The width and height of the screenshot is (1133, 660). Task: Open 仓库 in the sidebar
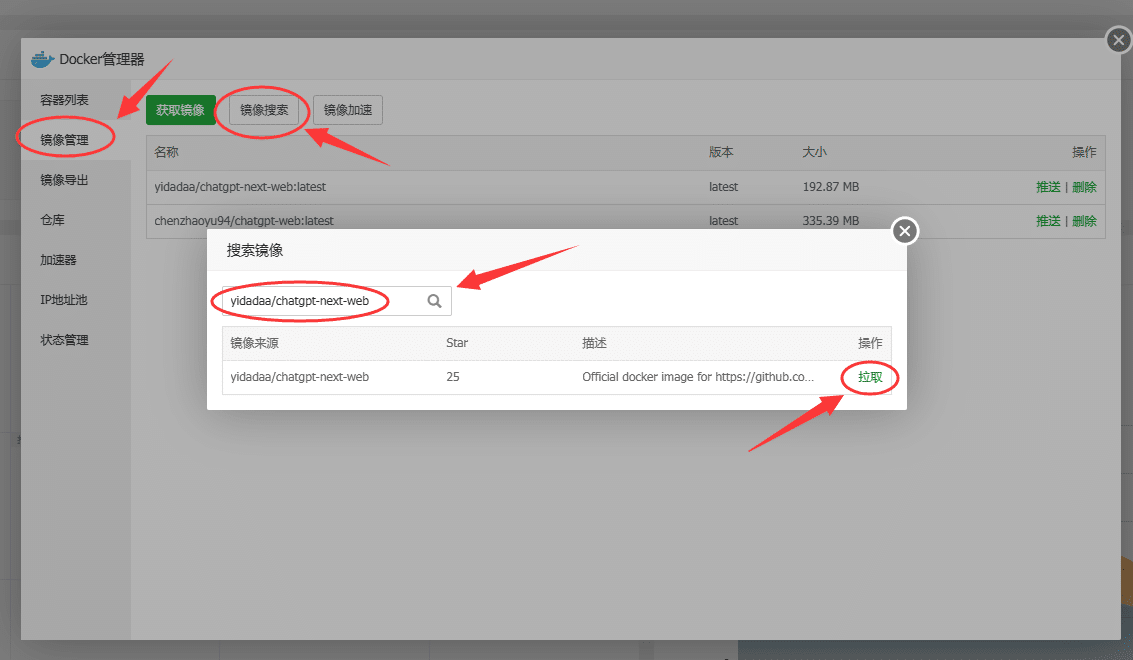58,219
